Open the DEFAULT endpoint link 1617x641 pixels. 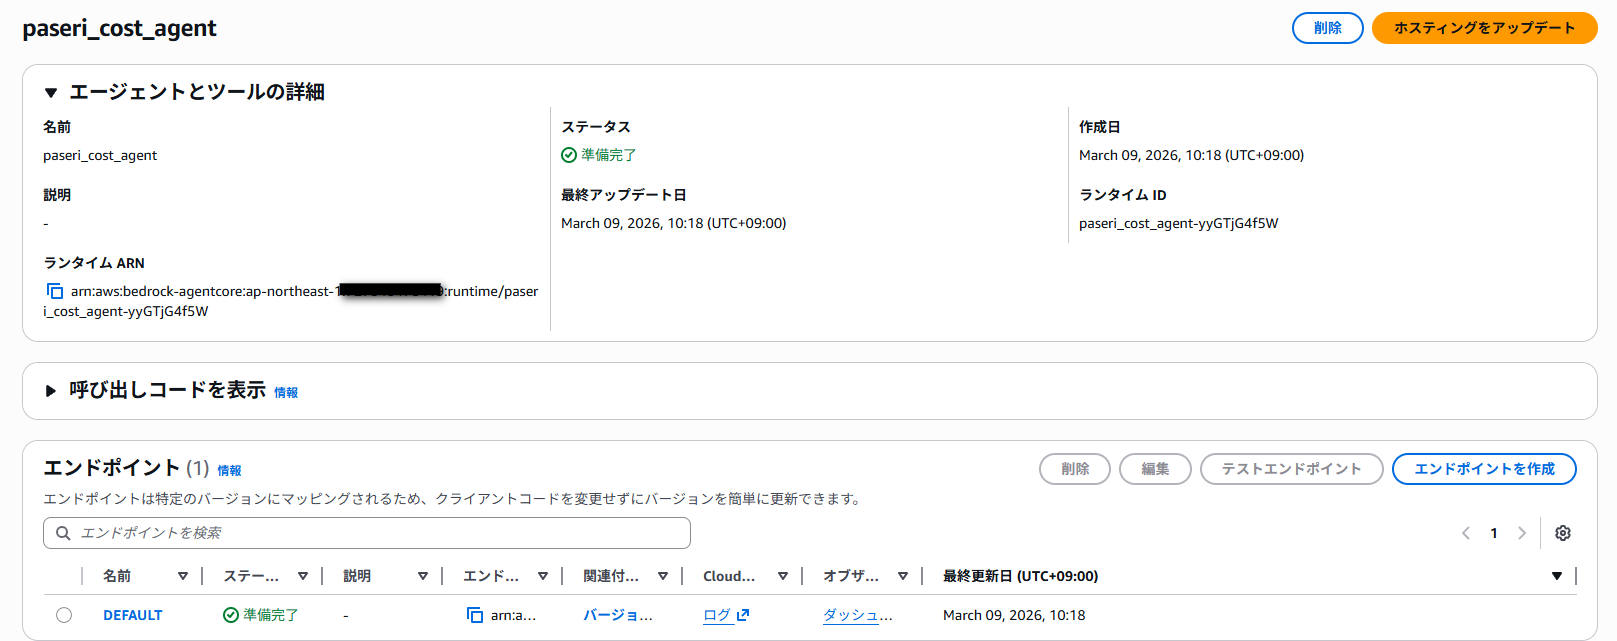click(132, 615)
